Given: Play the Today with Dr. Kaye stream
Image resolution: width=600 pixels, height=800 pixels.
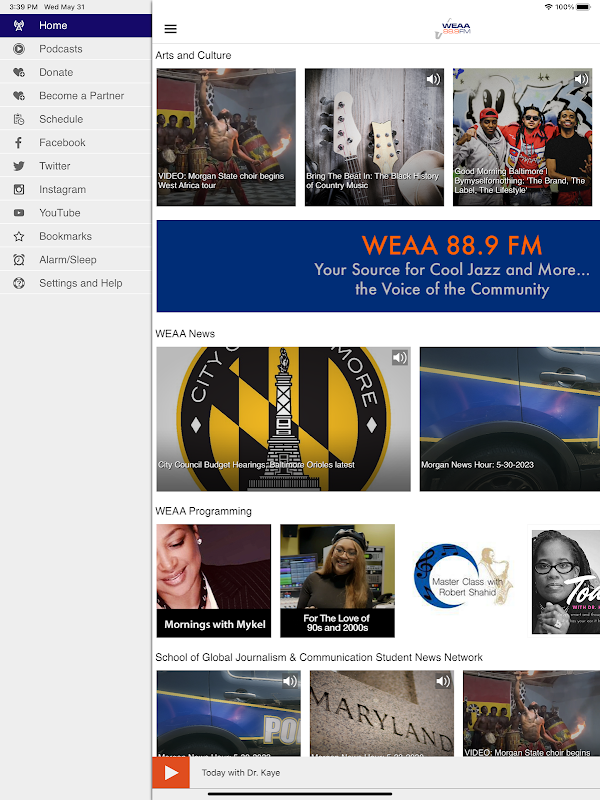Looking at the screenshot, I should (x=171, y=772).
